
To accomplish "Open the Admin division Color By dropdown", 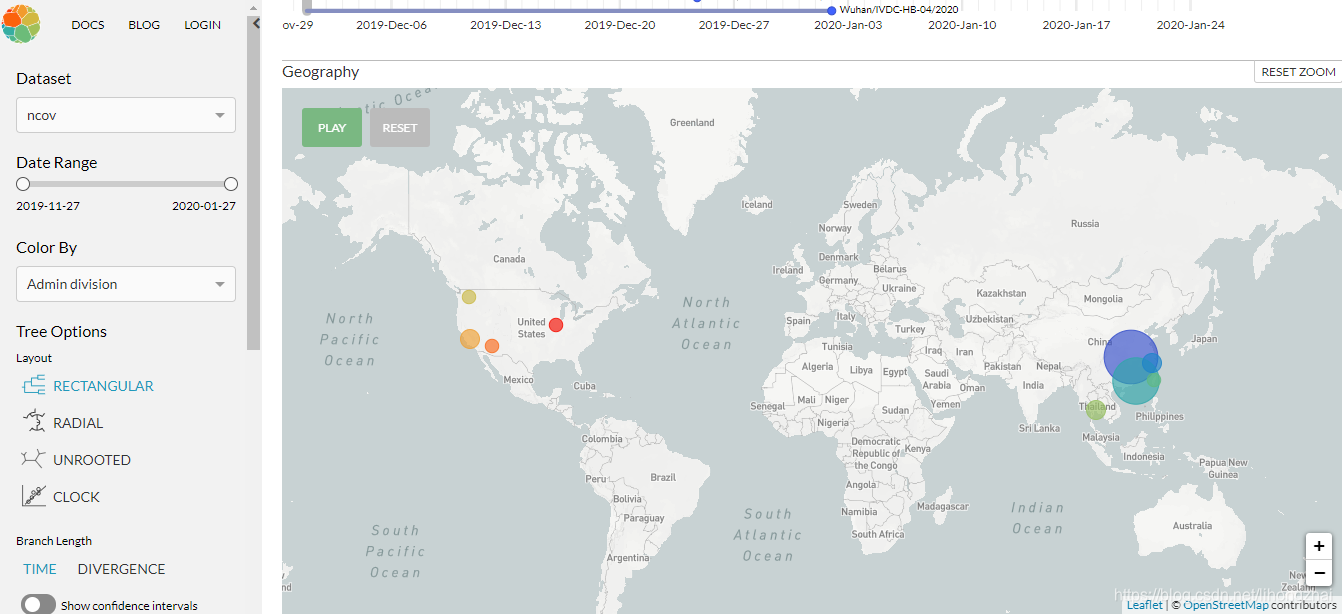I will coord(126,284).
